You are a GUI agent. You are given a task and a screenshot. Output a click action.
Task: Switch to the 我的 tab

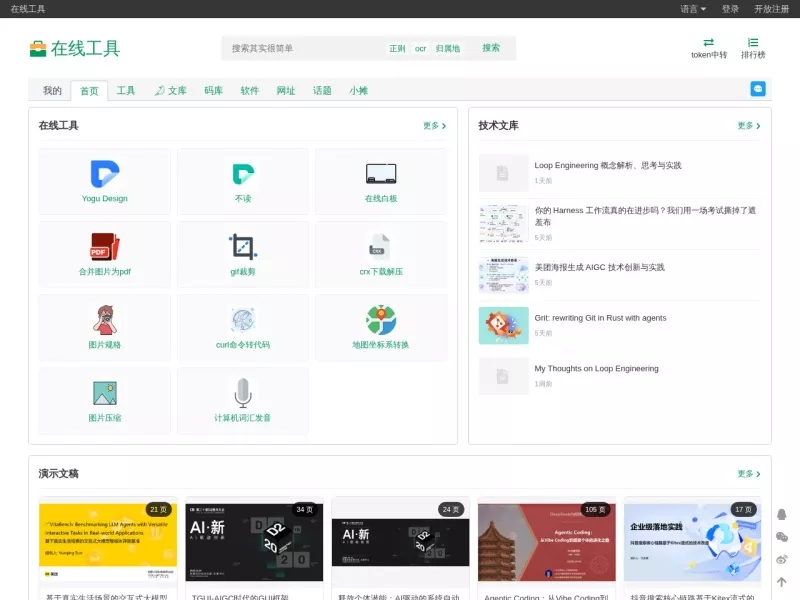point(52,91)
